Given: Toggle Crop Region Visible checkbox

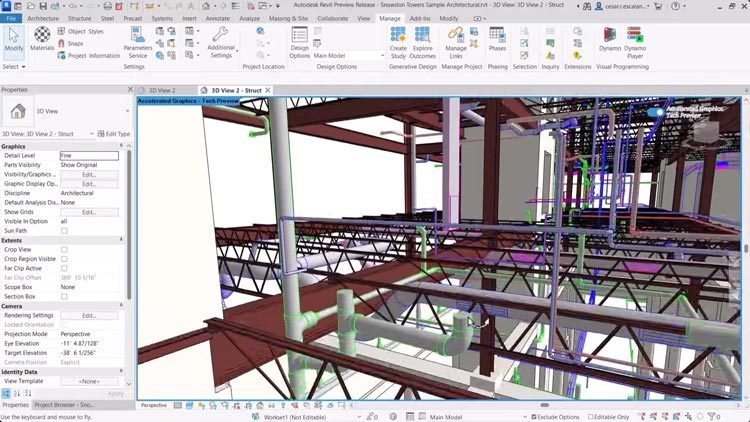Looking at the screenshot, I should [64, 259].
